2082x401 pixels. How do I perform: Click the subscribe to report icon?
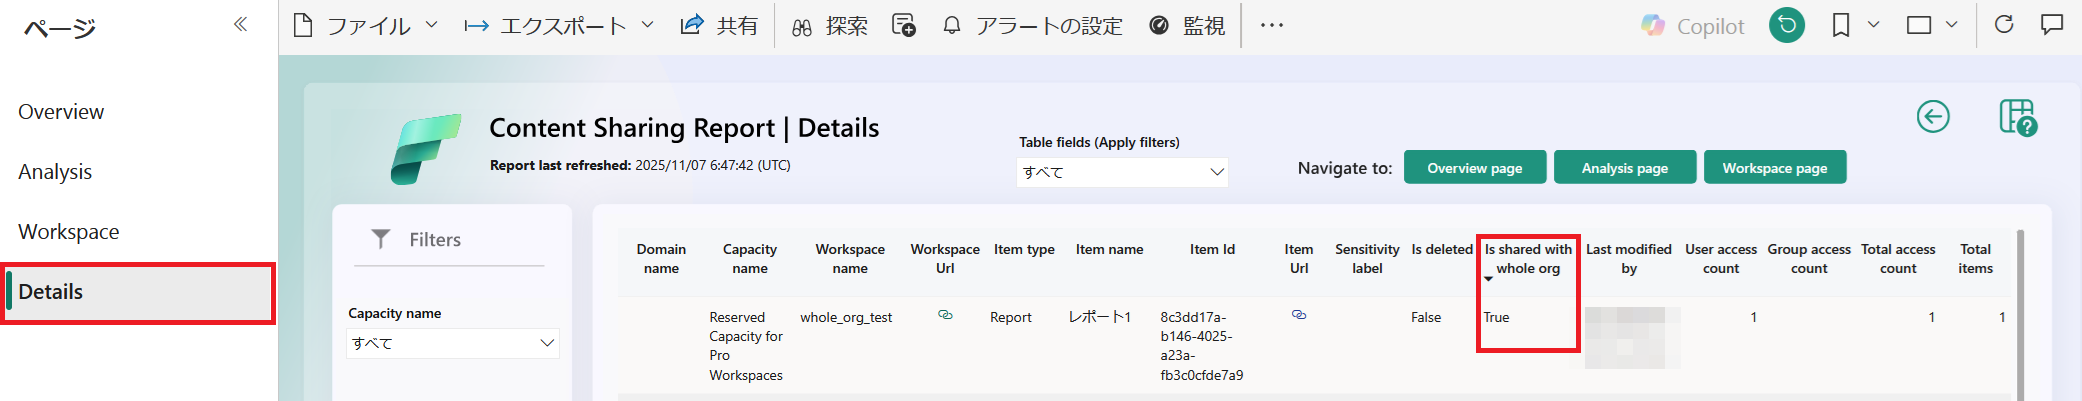point(903,25)
